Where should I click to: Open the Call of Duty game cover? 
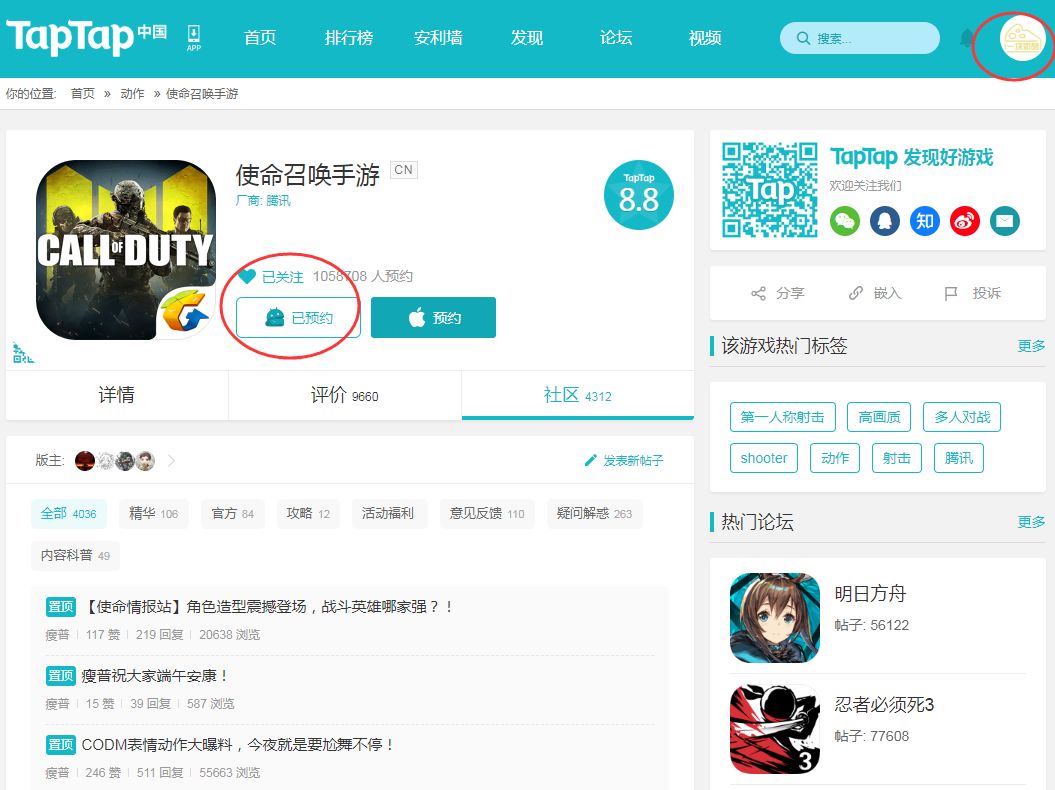pos(126,250)
